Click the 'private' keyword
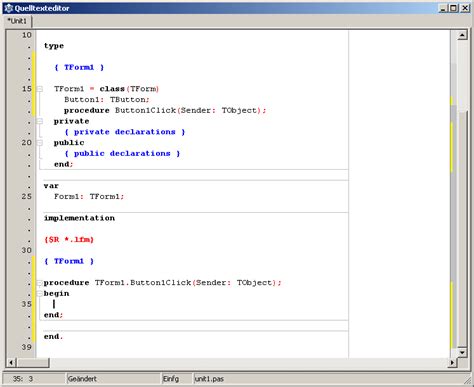This screenshot has width=474, height=387. pyautogui.click(x=71, y=121)
